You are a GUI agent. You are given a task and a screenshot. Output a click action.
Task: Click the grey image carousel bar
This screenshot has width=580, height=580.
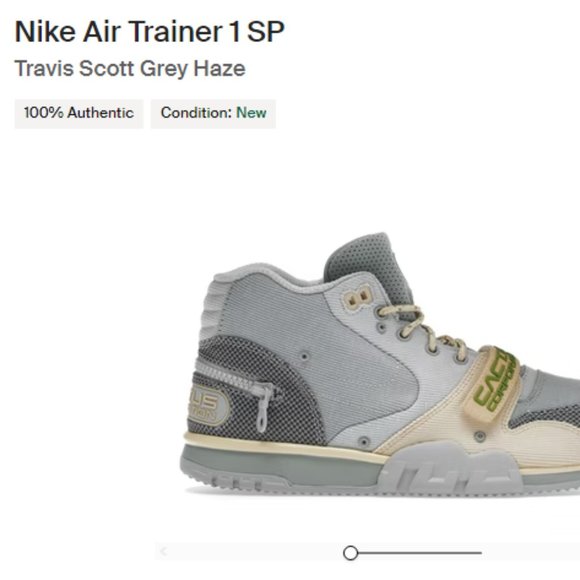(x=367, y=552)
